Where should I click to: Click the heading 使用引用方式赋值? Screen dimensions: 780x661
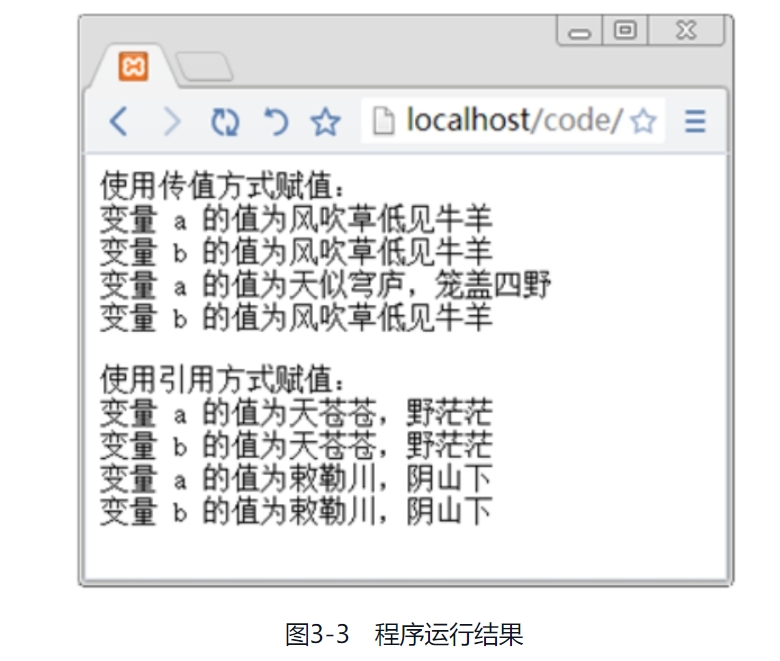(x=226, y=380)
